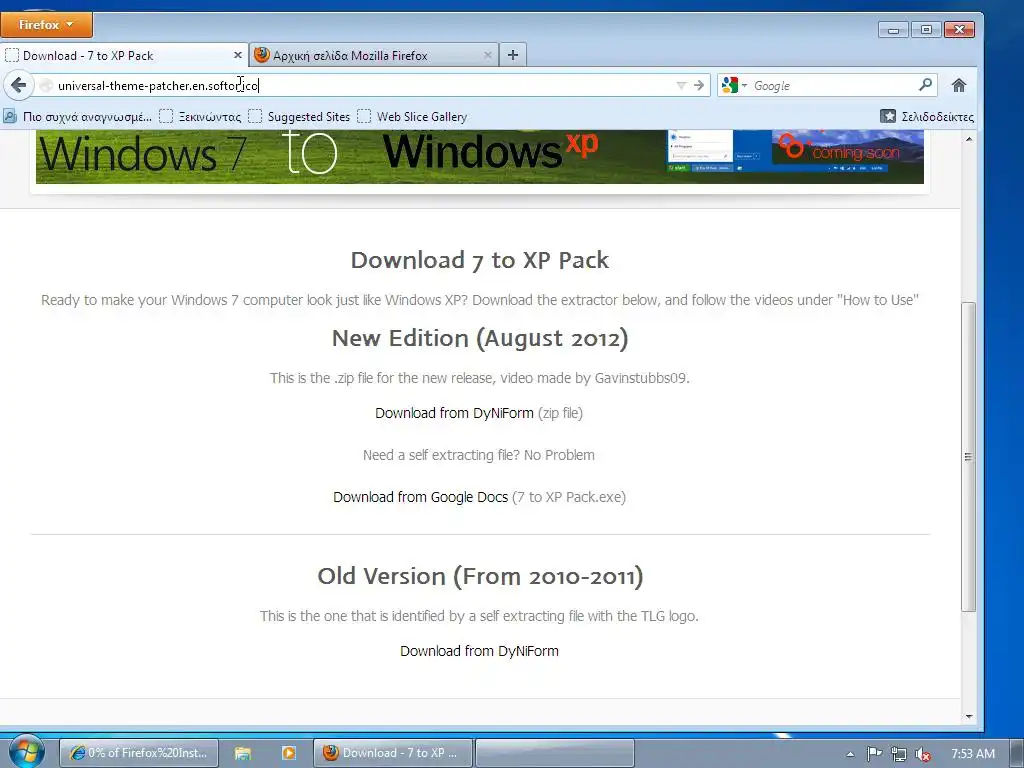The height and width of the screenshot is (768, 1024).
Task: Go to the home page via the house icon
Action: coord(959,86)
